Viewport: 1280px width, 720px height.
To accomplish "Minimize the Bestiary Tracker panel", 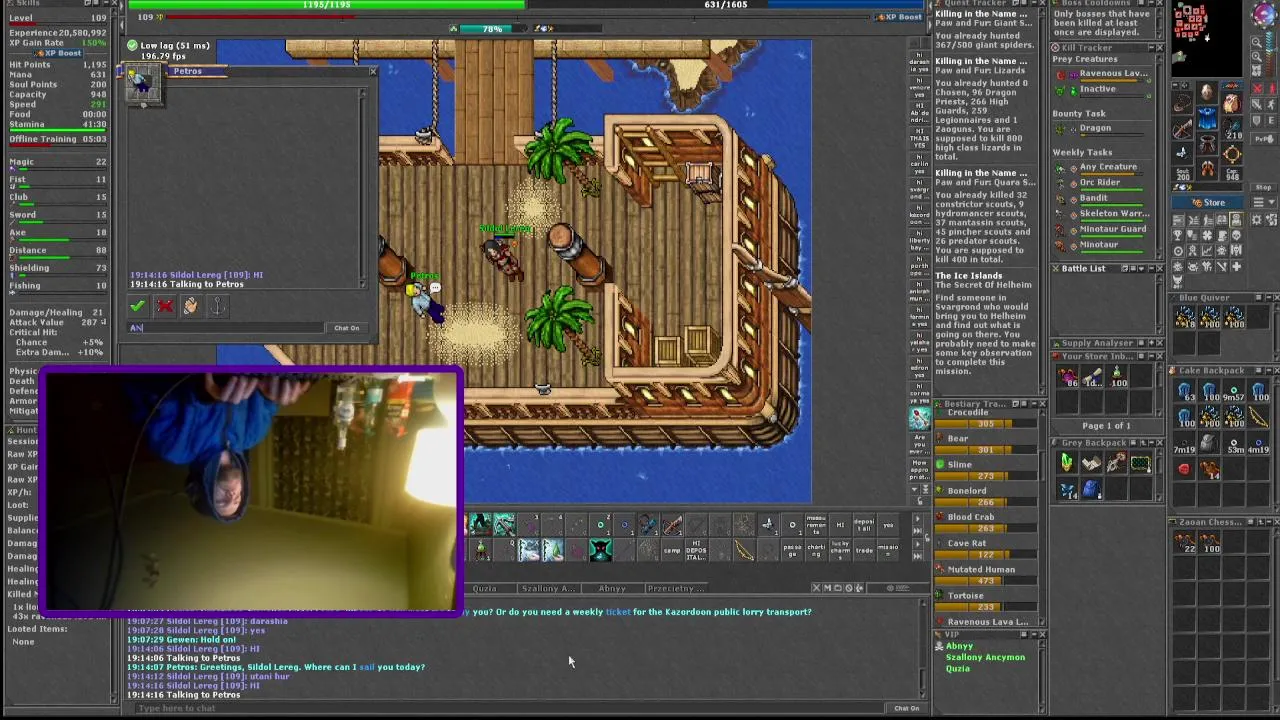I will pos(1034,404).
